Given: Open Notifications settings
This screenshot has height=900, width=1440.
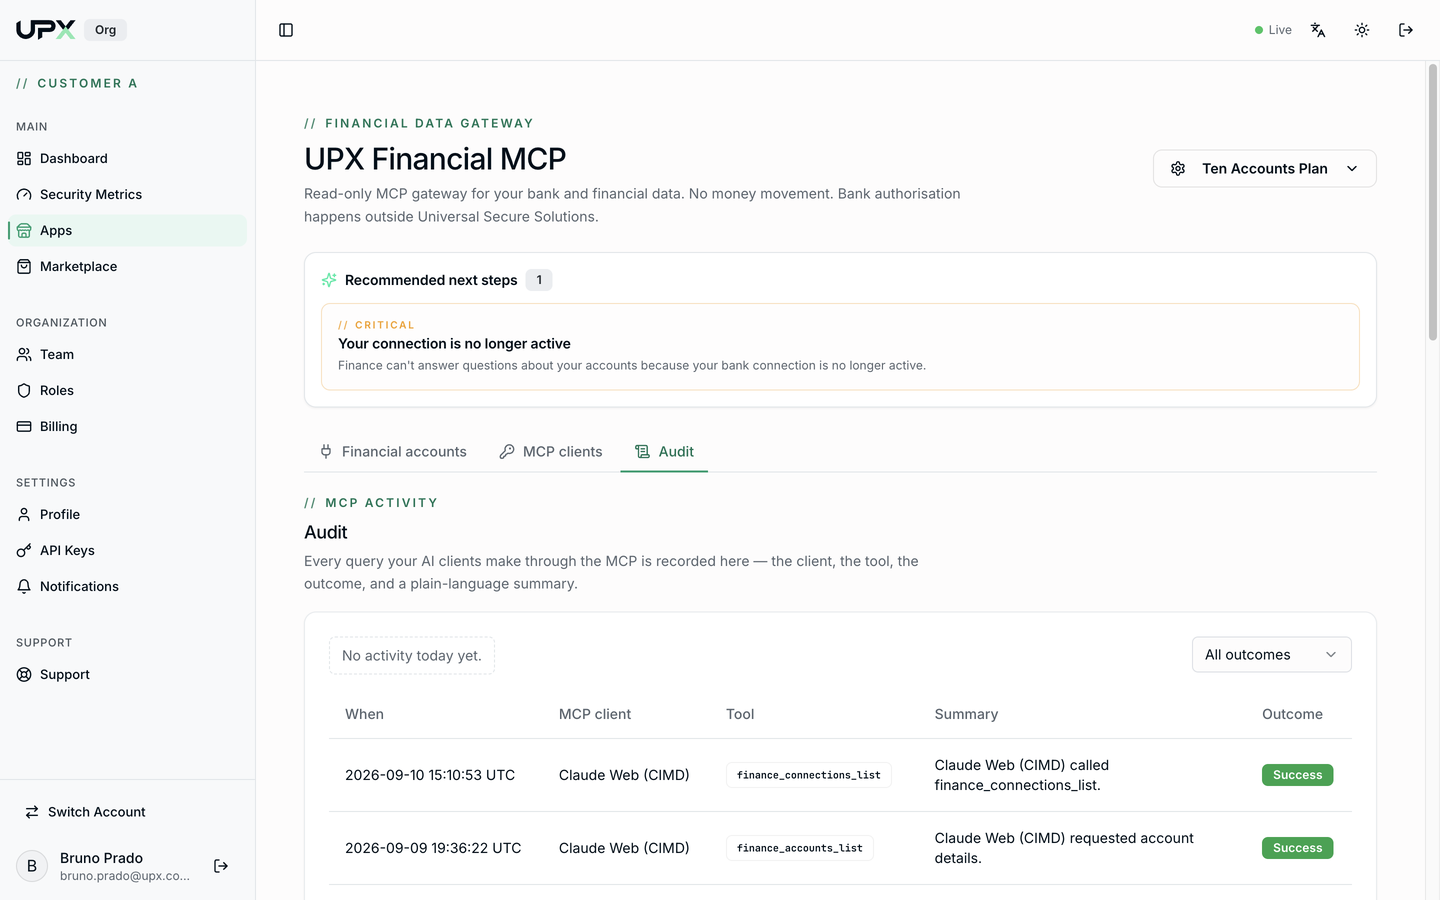Looking at the screenshot, I should (x=127, y=586).
